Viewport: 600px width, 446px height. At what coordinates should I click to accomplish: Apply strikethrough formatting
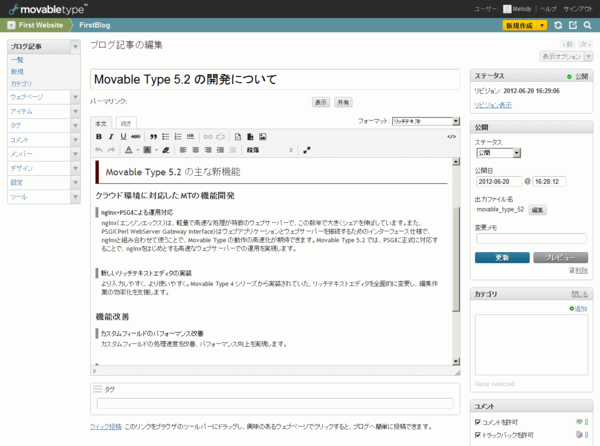[x=135, y=137]
